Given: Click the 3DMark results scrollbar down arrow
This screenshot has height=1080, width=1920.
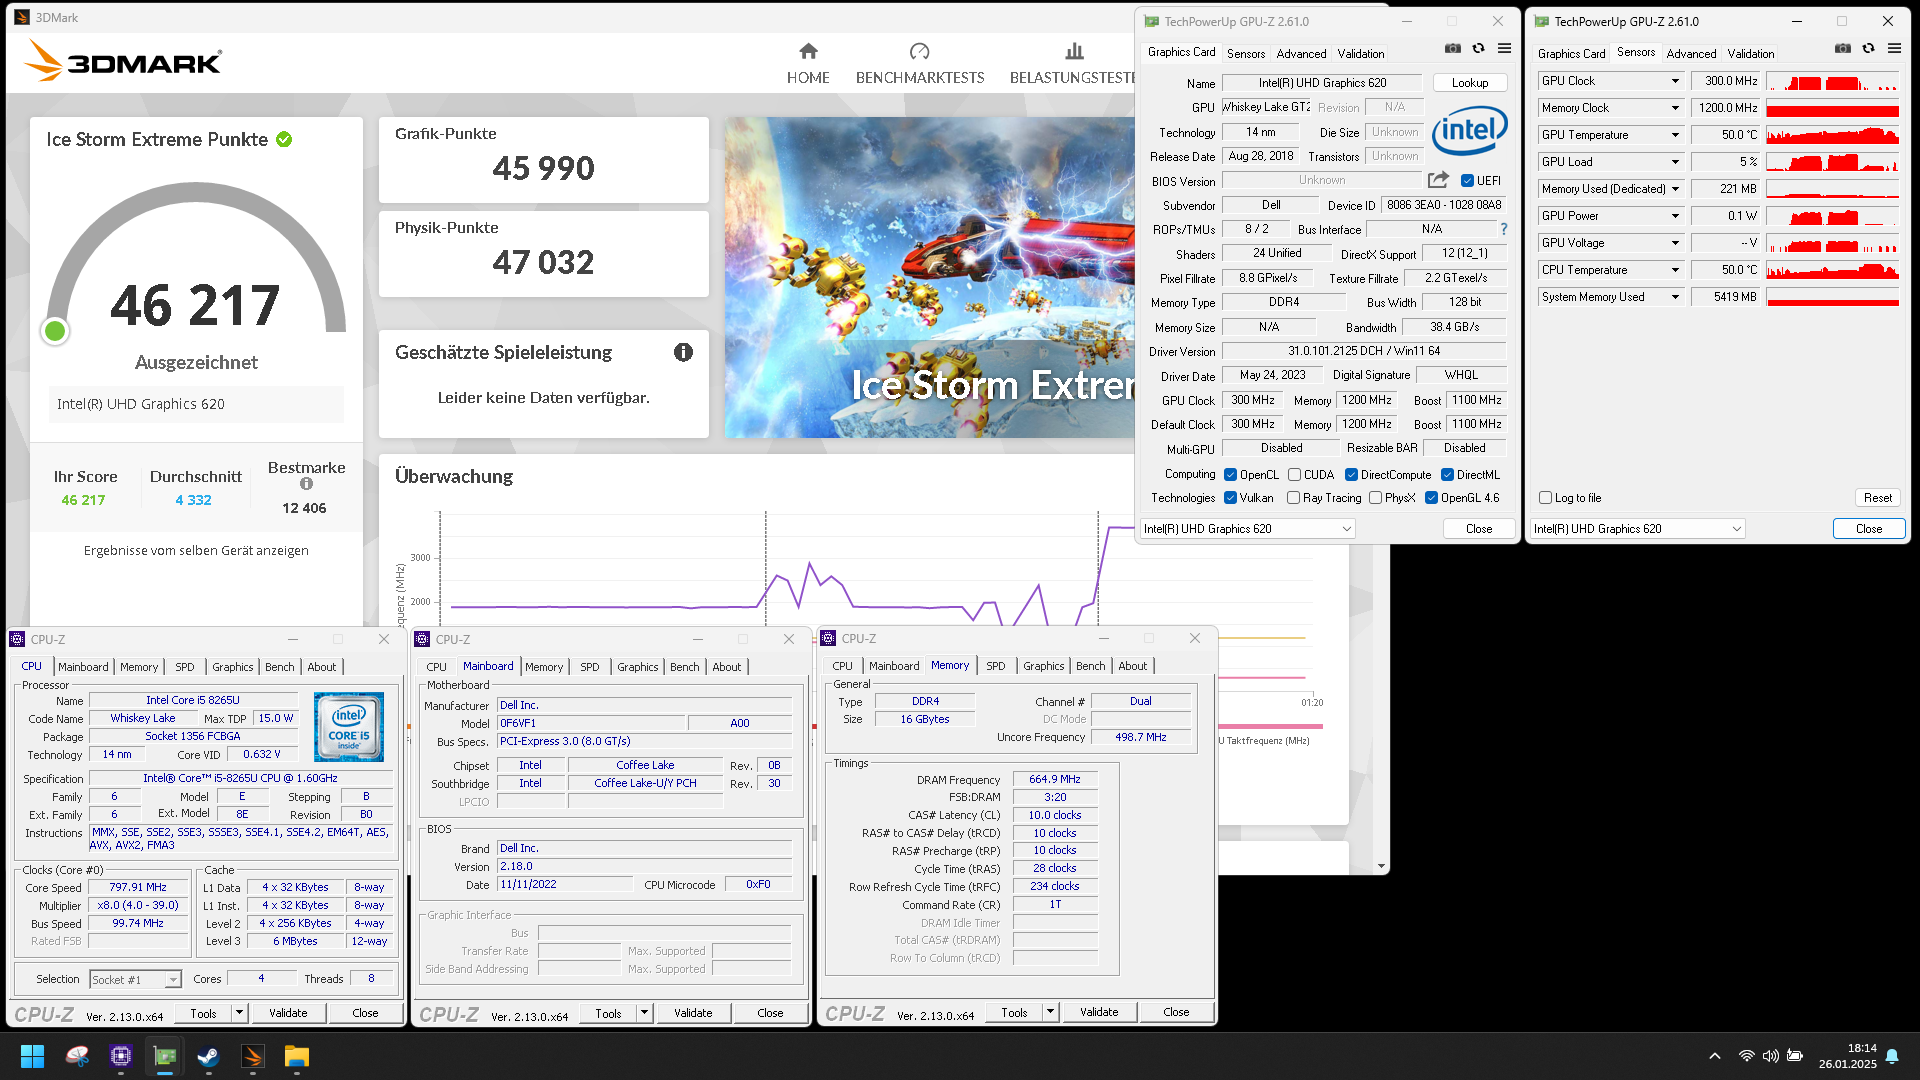Looking at the screenshot, I should click(1381, 866).
